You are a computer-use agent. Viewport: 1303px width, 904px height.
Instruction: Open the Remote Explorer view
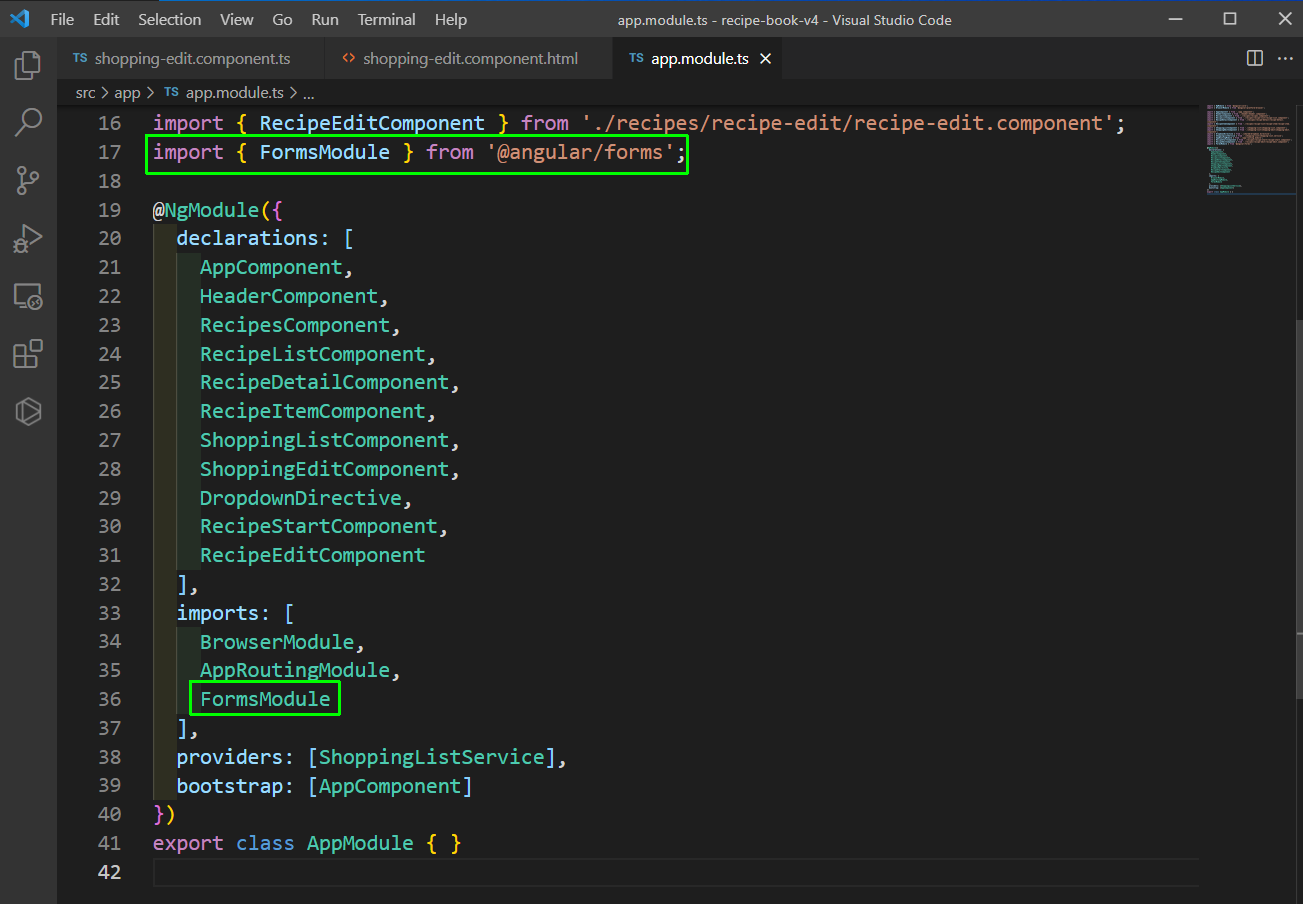pyautogui.click(x=28, y=296)
